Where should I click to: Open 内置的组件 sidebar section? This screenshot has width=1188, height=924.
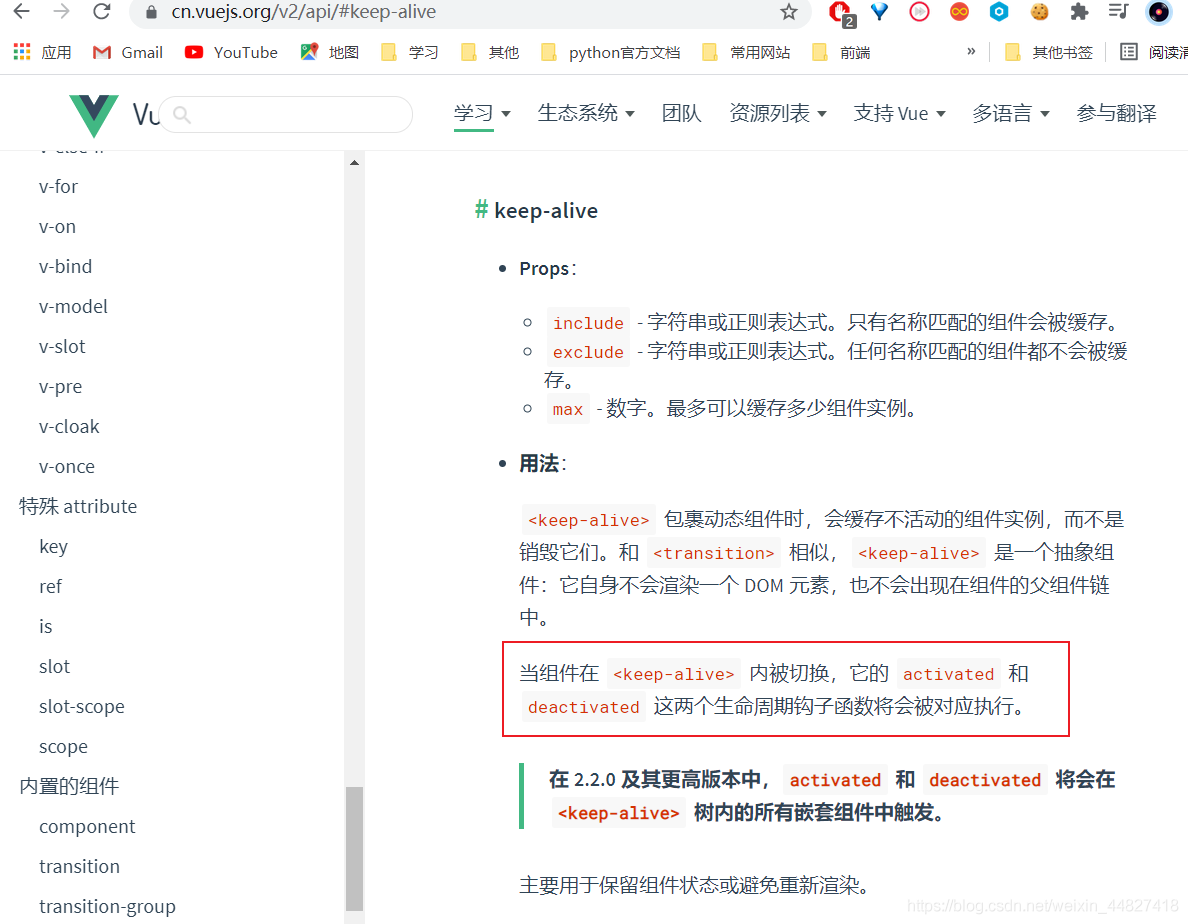(x=69, y=787)
